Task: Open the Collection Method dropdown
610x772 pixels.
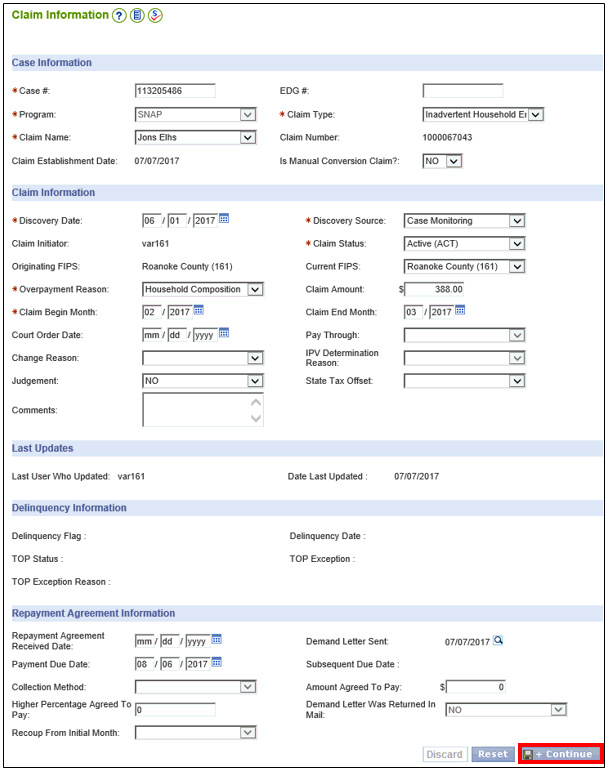Action: click(195, 687)
